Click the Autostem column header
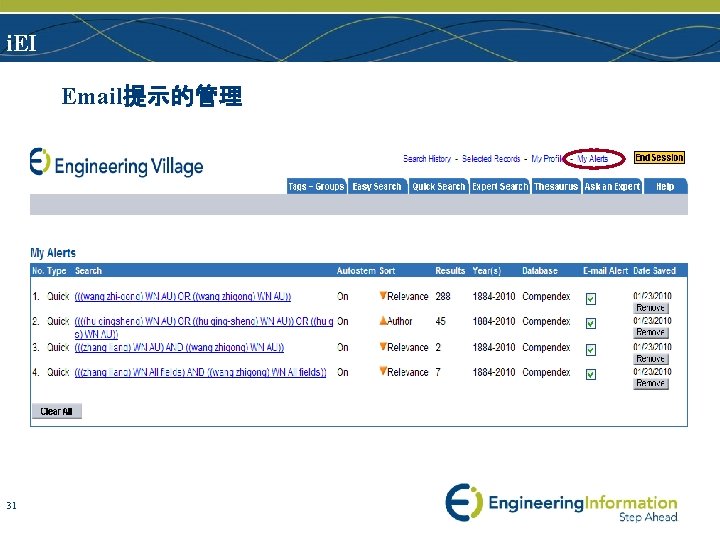The width and height of the screenshot is (720, 540). tap(356, 270)
